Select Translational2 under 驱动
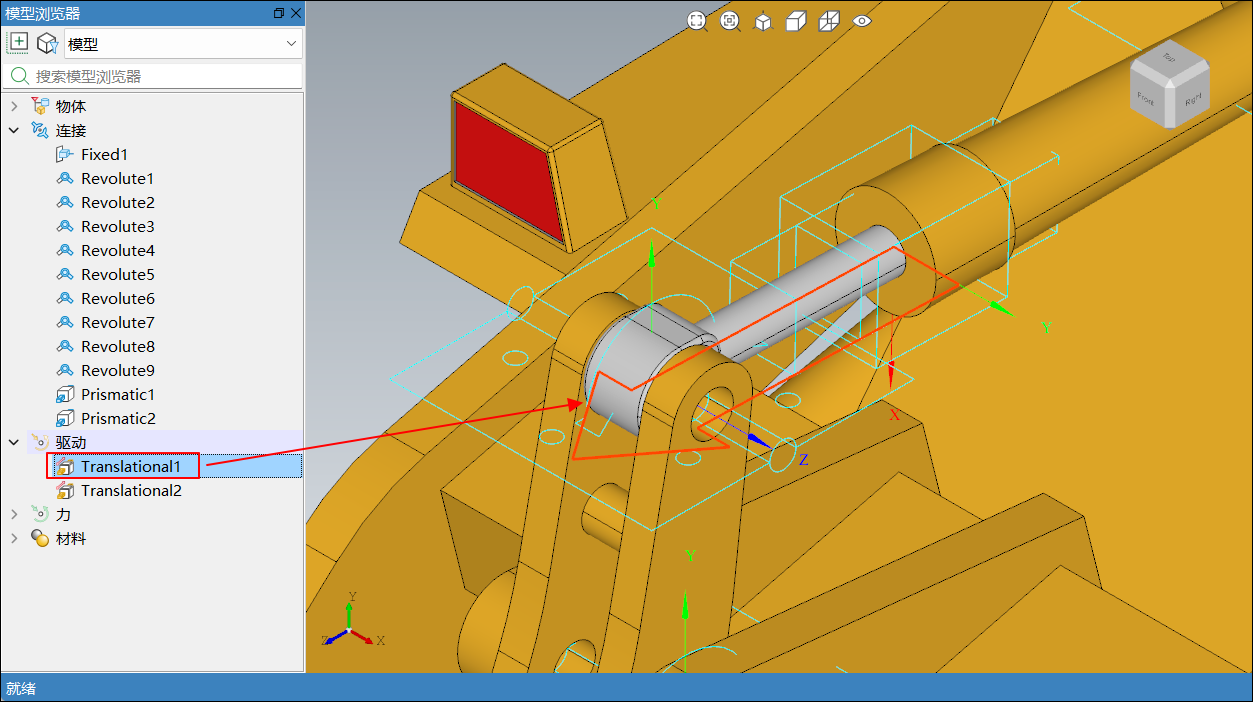This screenshot has height=702, width=1253. click(131, 490)
